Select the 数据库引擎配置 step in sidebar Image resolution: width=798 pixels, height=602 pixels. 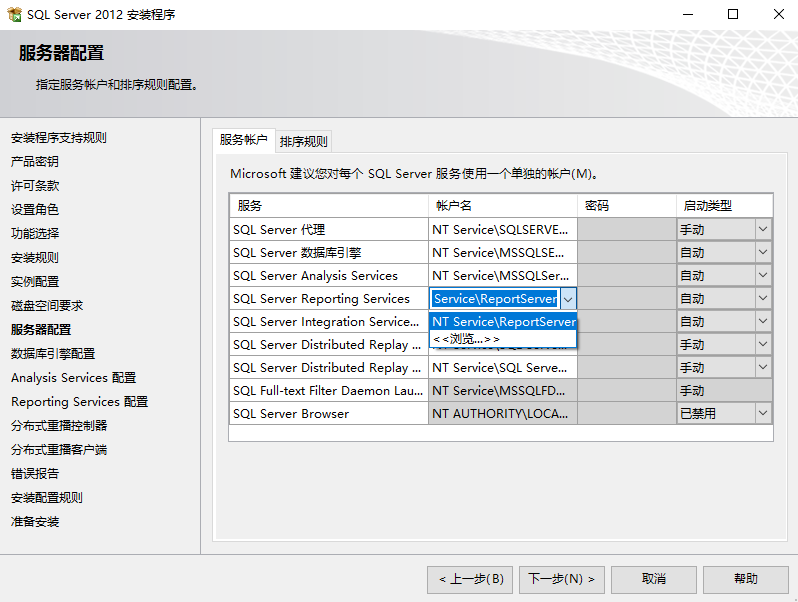point(53,354)
